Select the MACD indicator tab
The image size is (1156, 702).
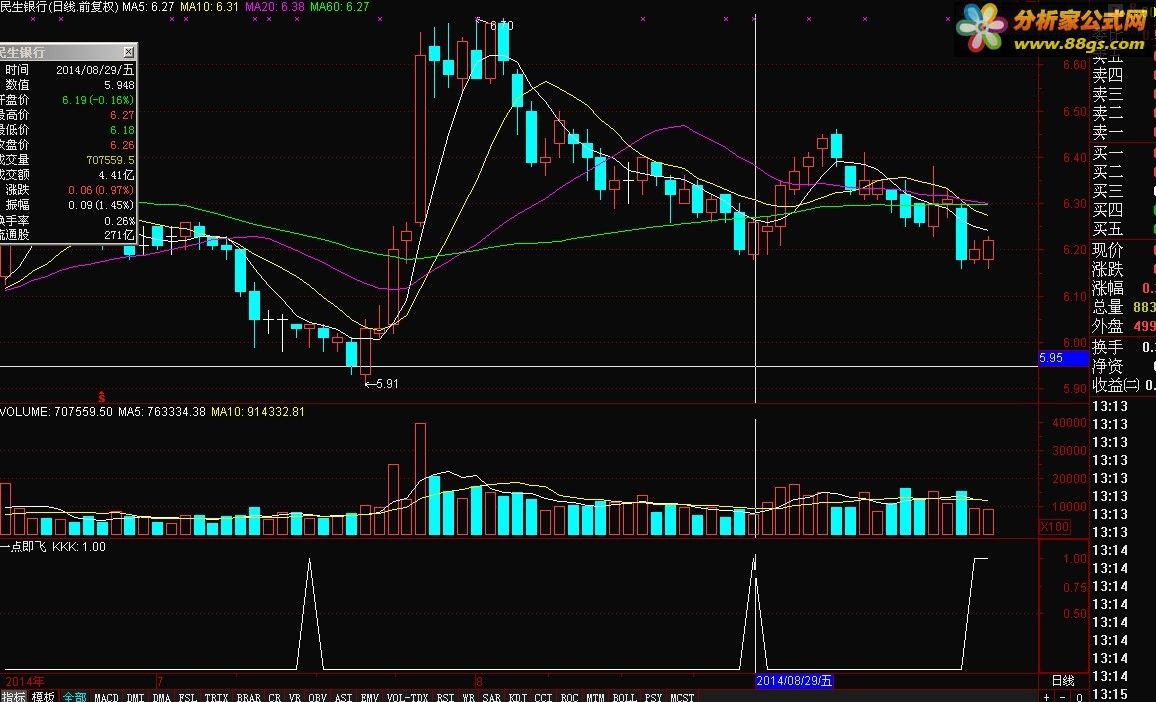[x=106, y=697]
